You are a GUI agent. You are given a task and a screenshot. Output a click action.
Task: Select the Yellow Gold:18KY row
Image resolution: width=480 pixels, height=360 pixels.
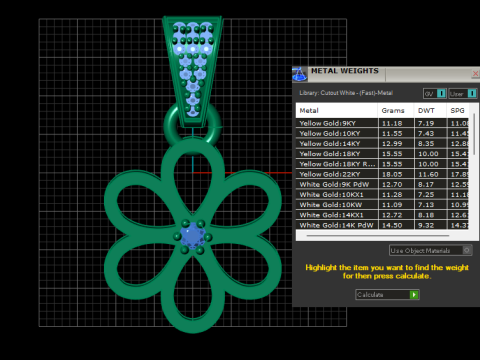click(x=382, y=154)
